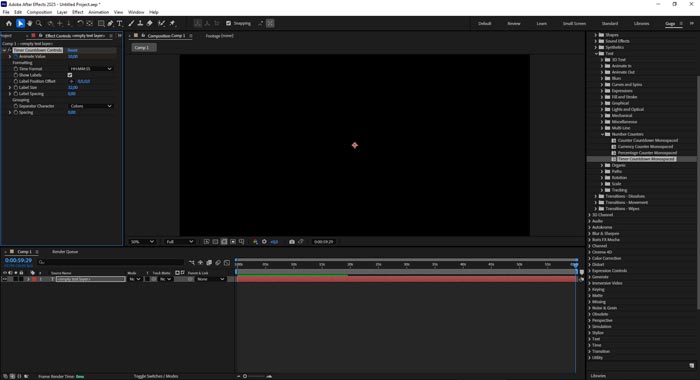
Task: Click the Counter Countdown Monospaced preset icon
Action: 614,140
